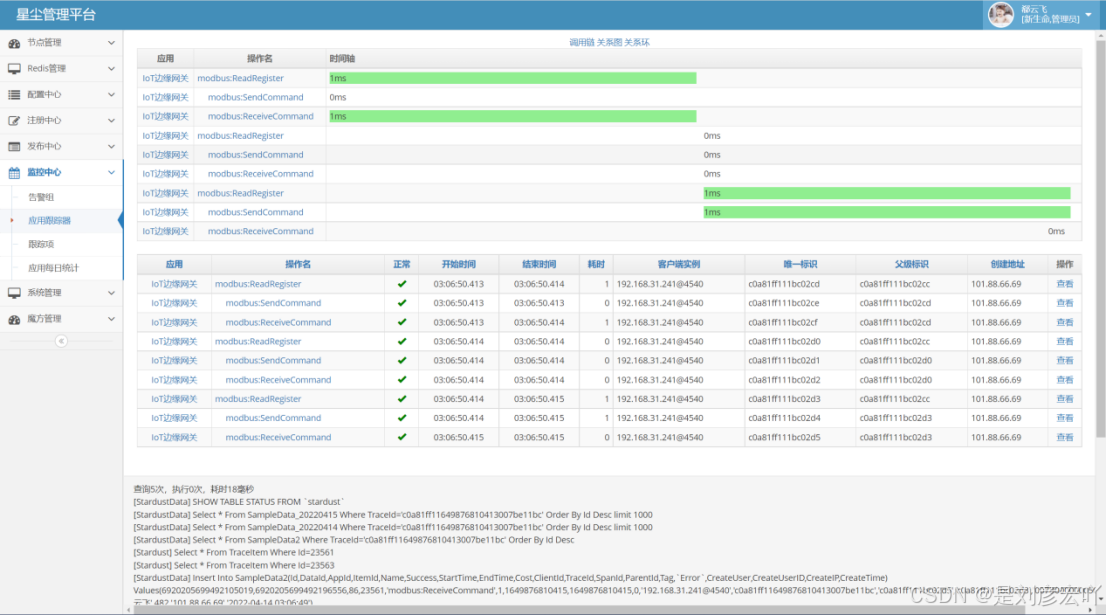This screenshot has width=1106, height=615.
Task: Click green checkmark in row c0a81ff111bc02d0
Action: [402, 341]
